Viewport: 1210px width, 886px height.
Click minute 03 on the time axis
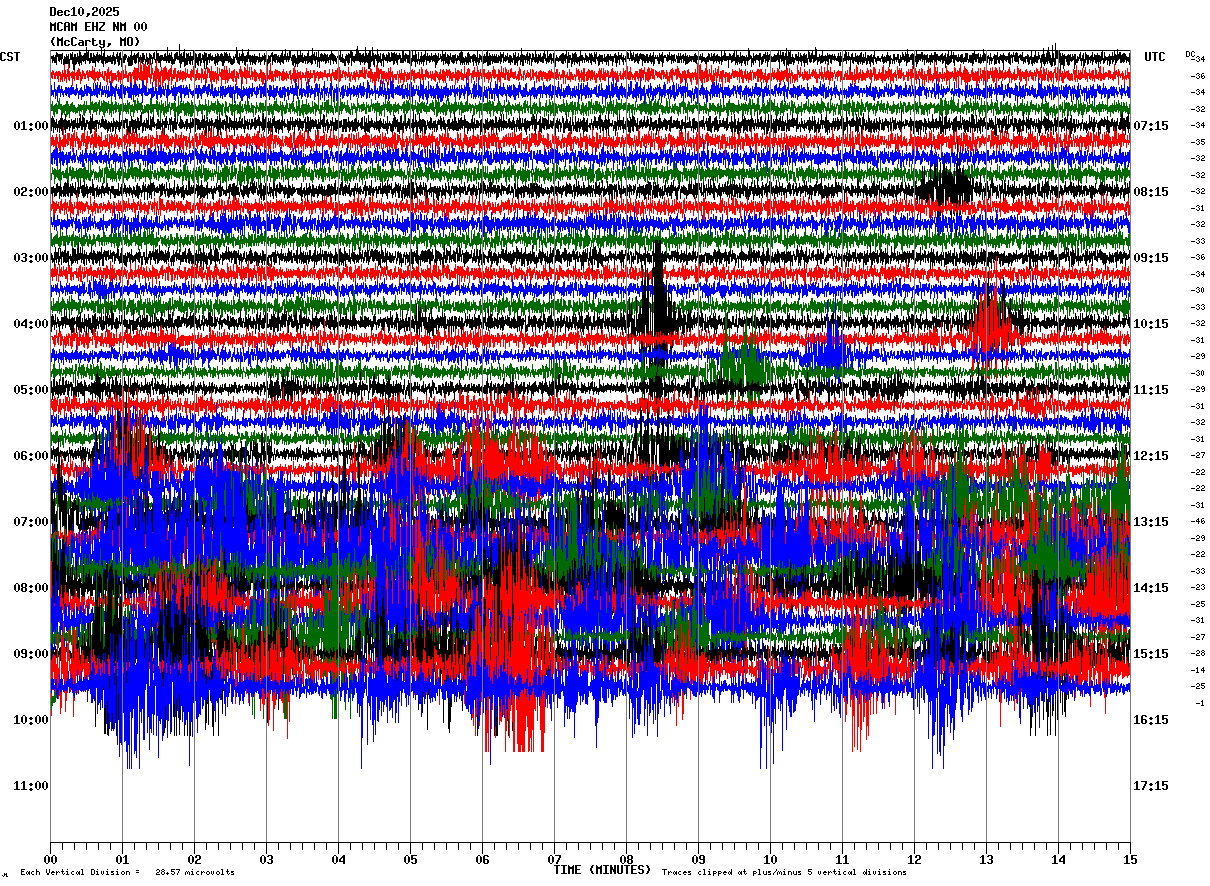pyautogui.click(x=266, y=859)
